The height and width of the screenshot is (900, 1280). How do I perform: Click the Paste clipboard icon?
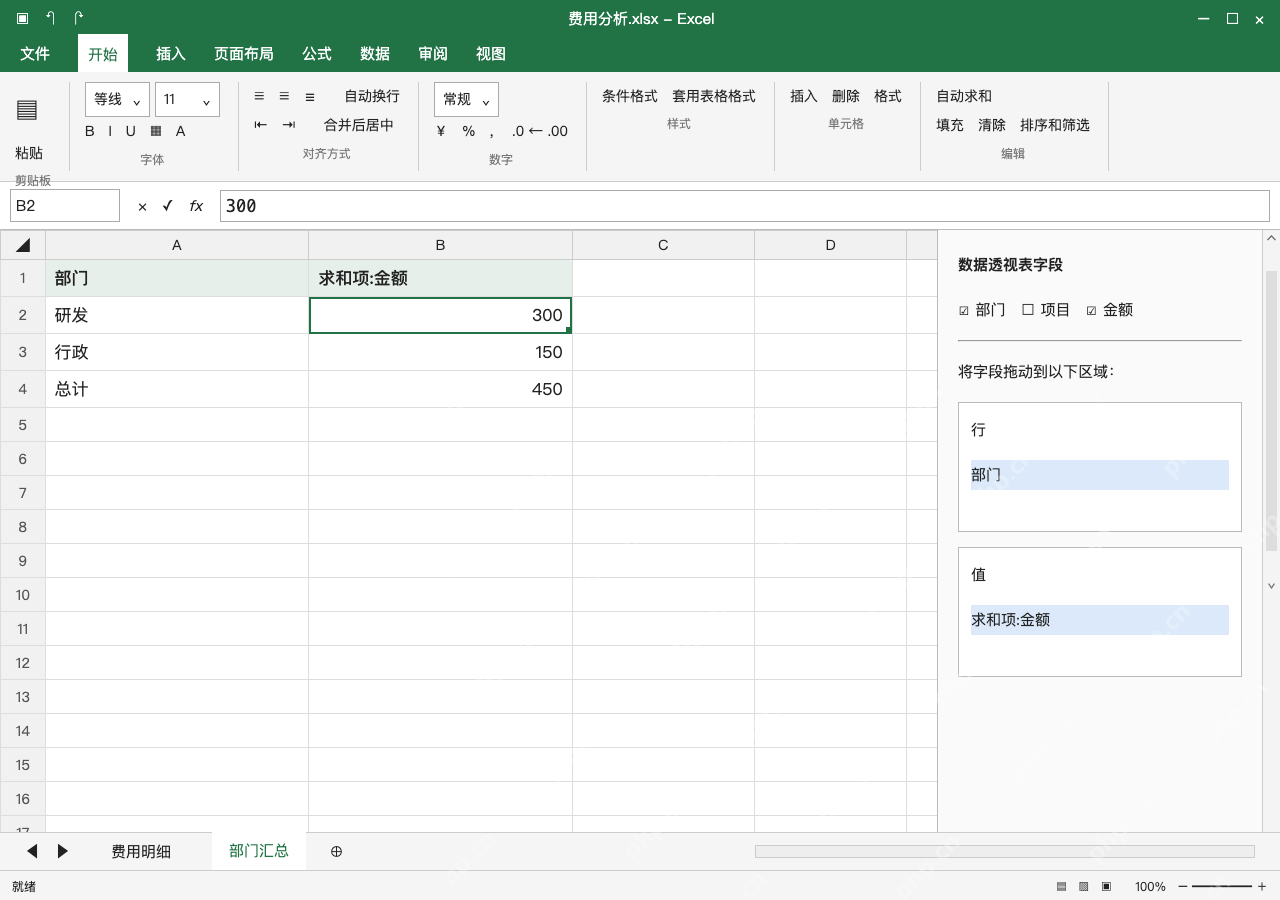tap(27, 110)
